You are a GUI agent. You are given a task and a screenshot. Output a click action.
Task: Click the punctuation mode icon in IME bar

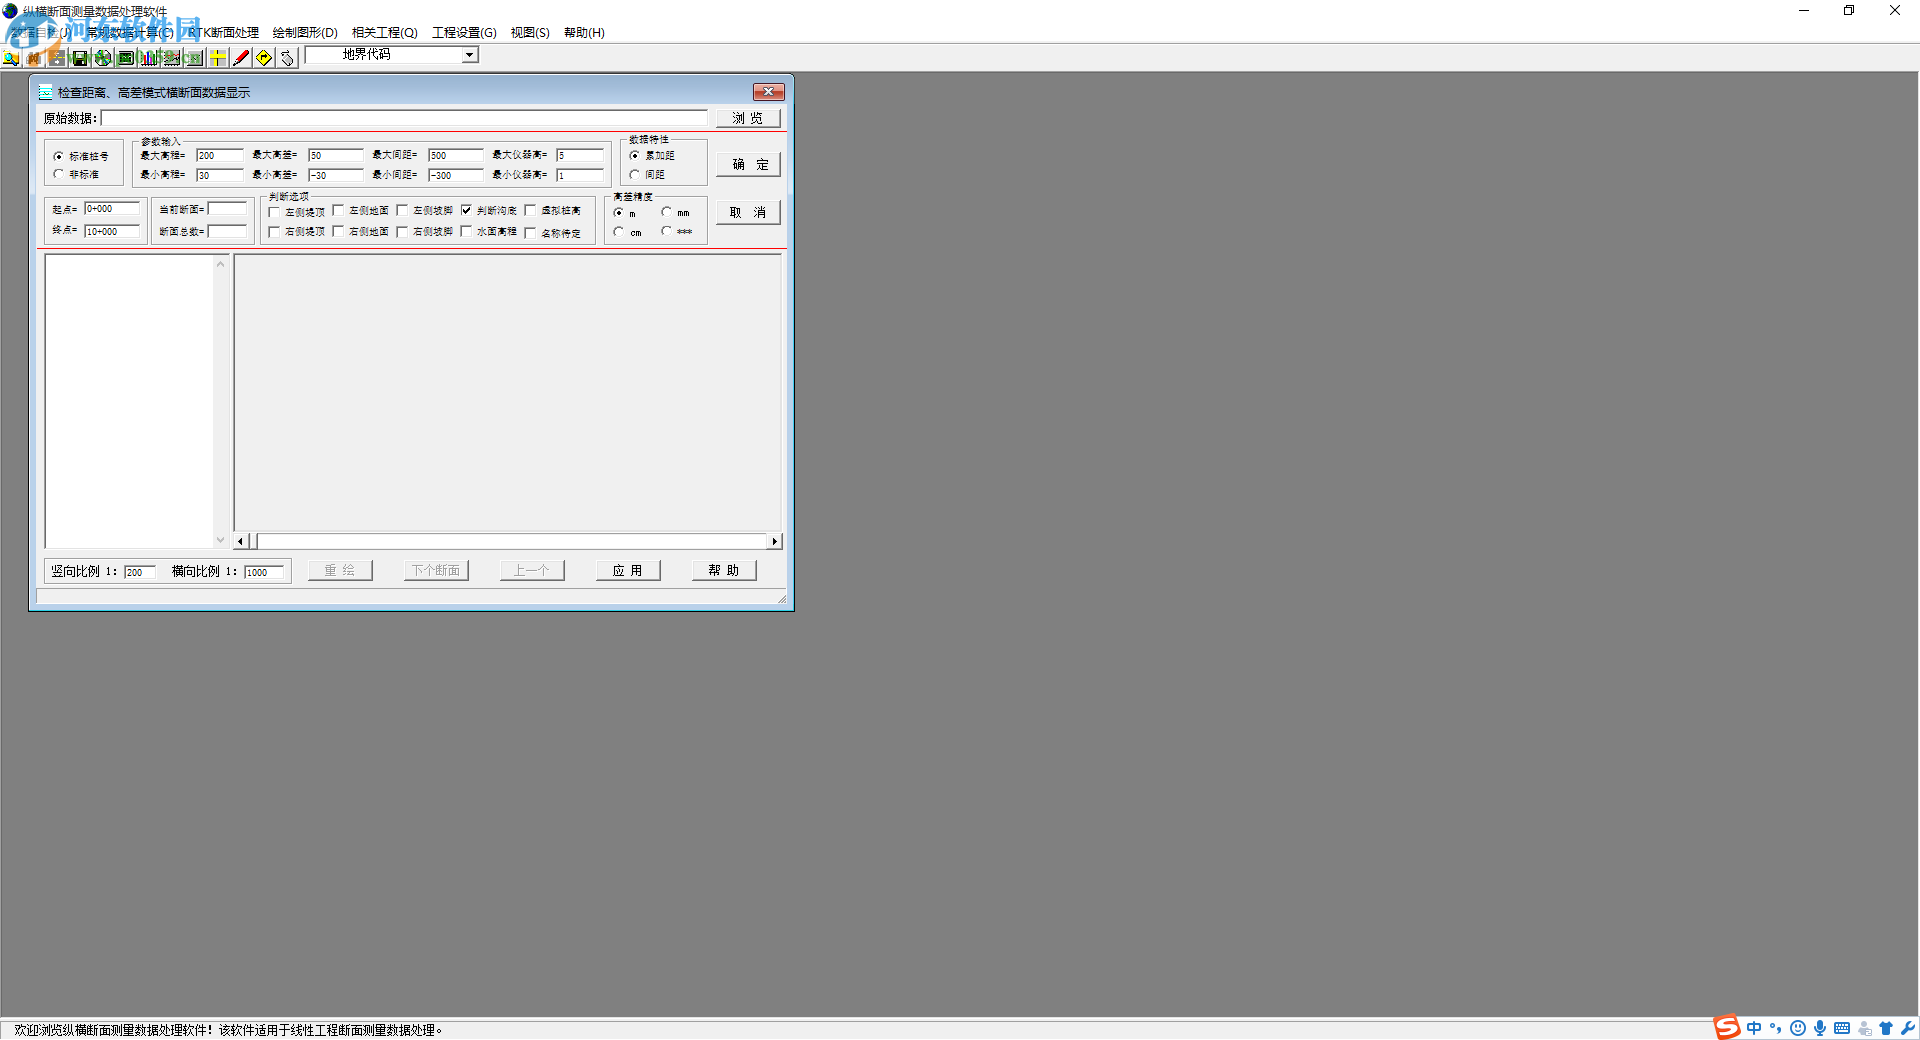pyautogui.click(x=1776, y=1028)
